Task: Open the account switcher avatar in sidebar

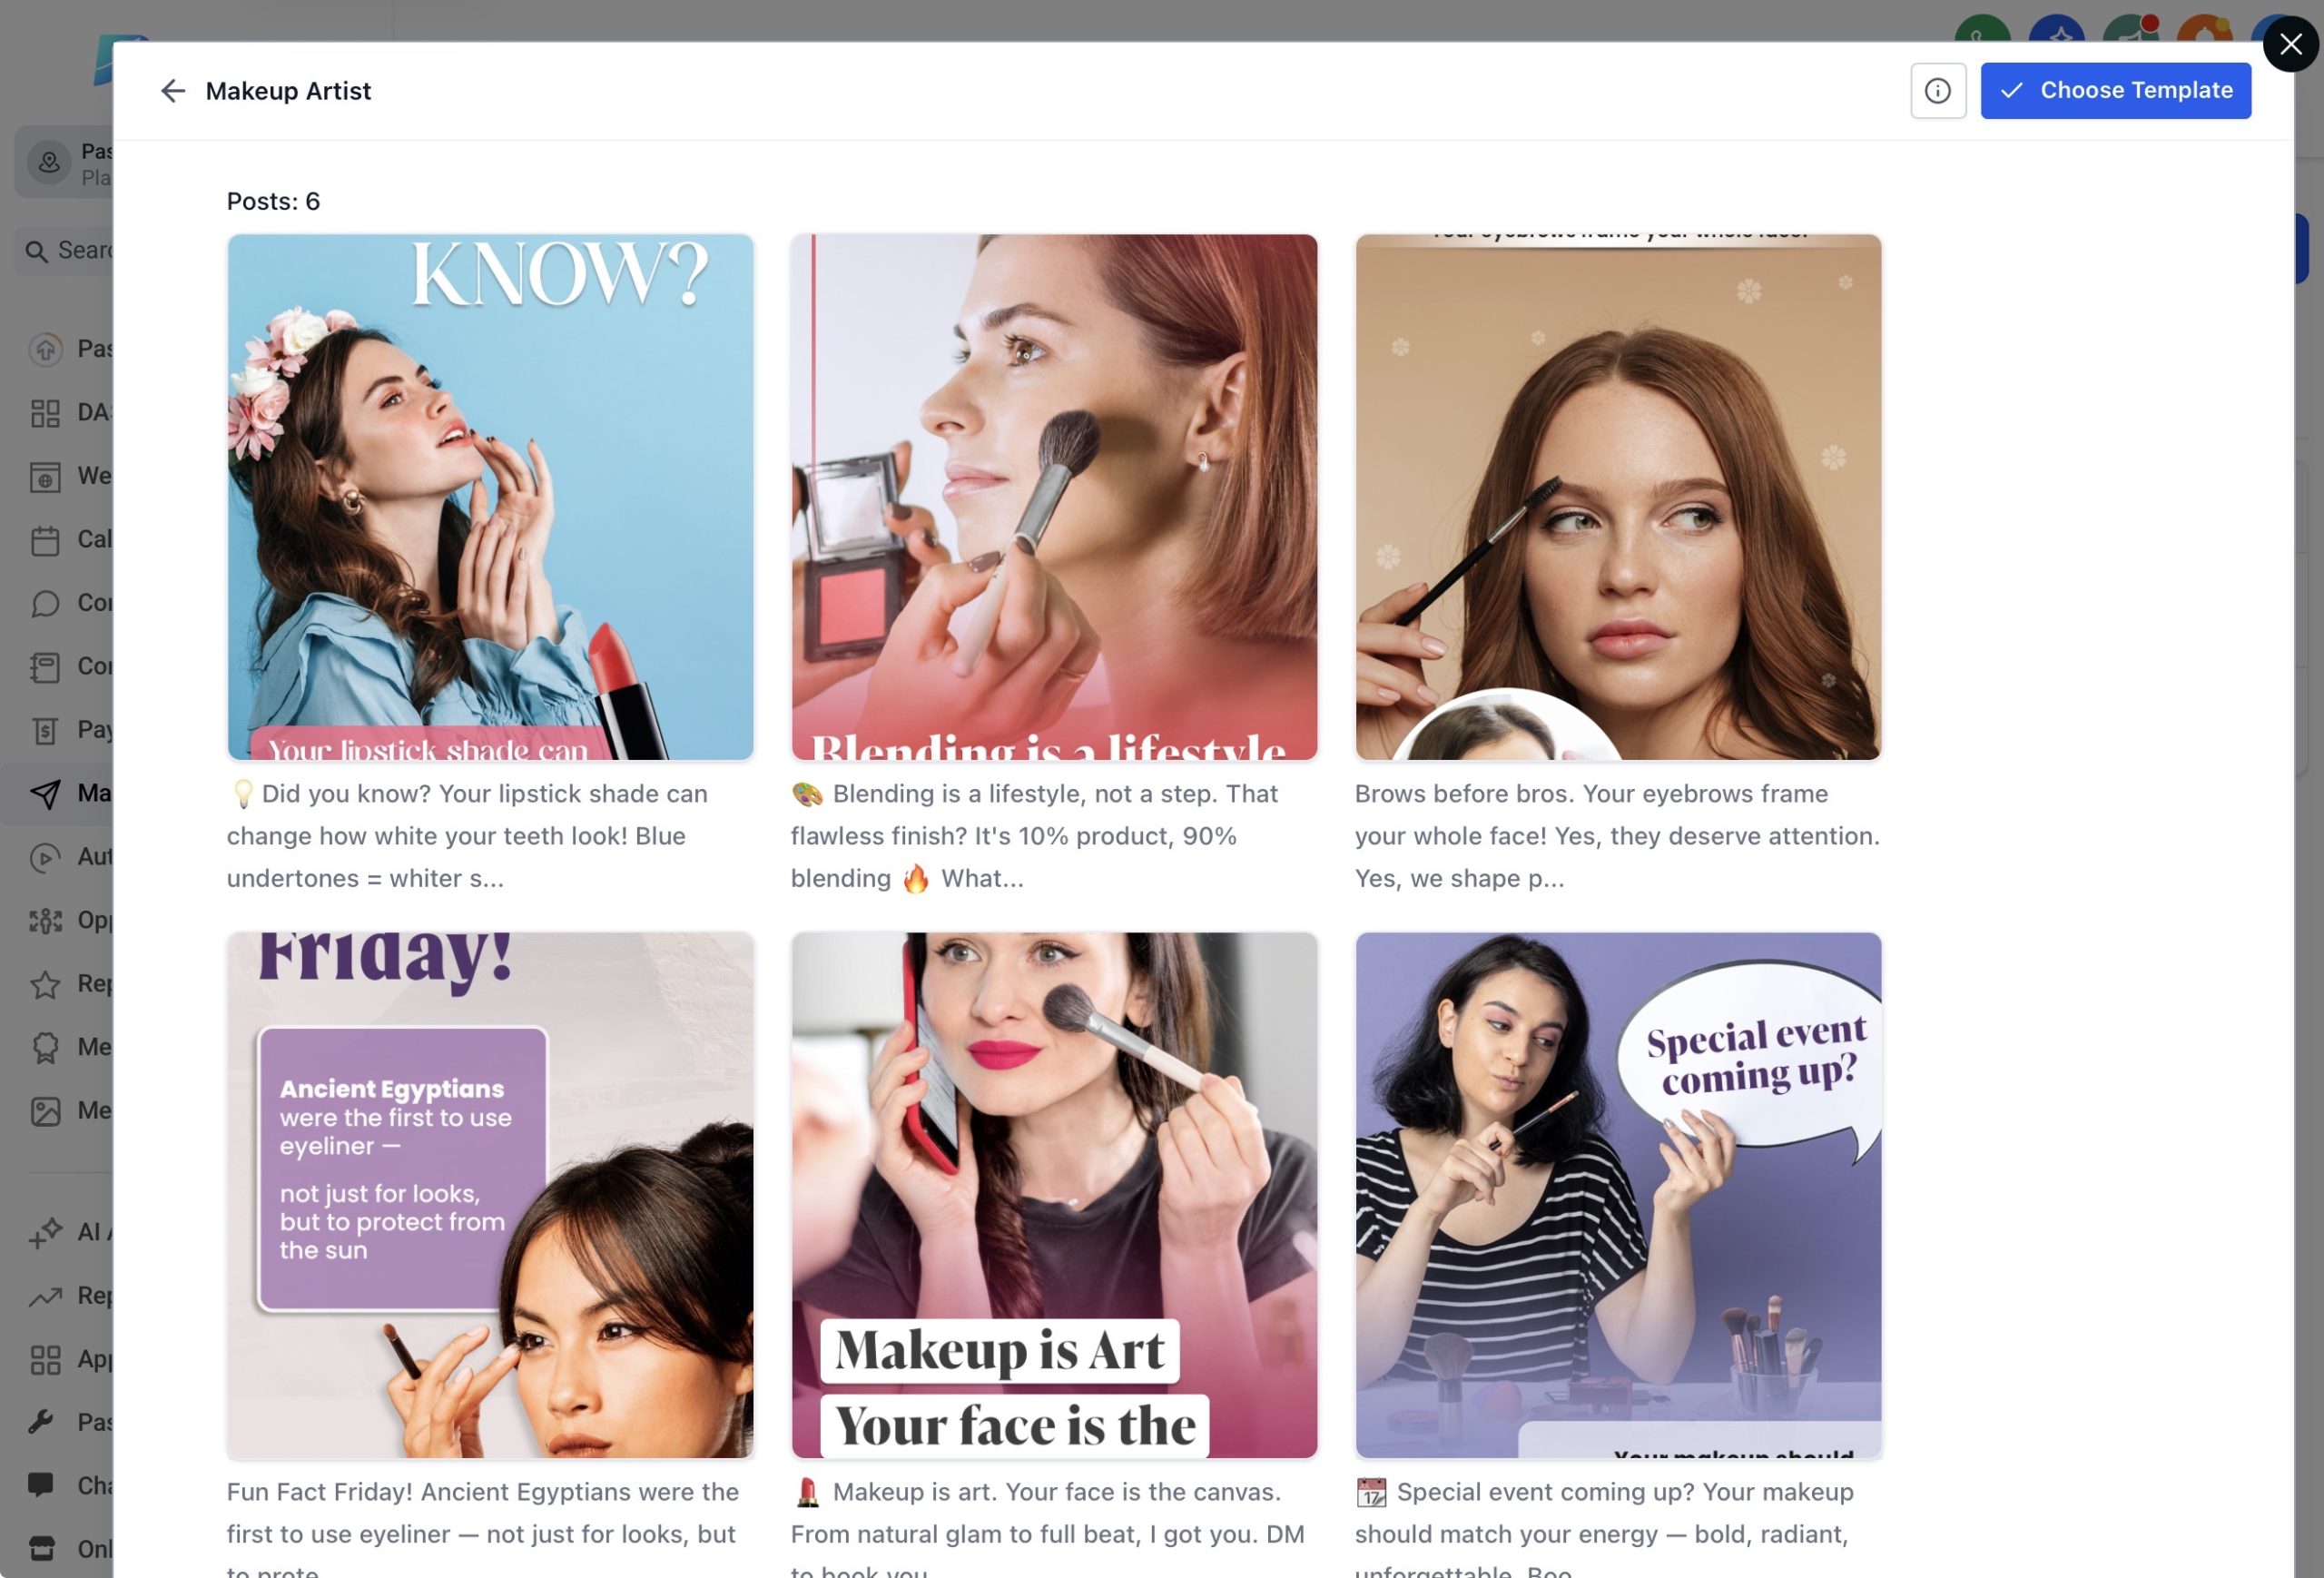Action: pos(49,162)
